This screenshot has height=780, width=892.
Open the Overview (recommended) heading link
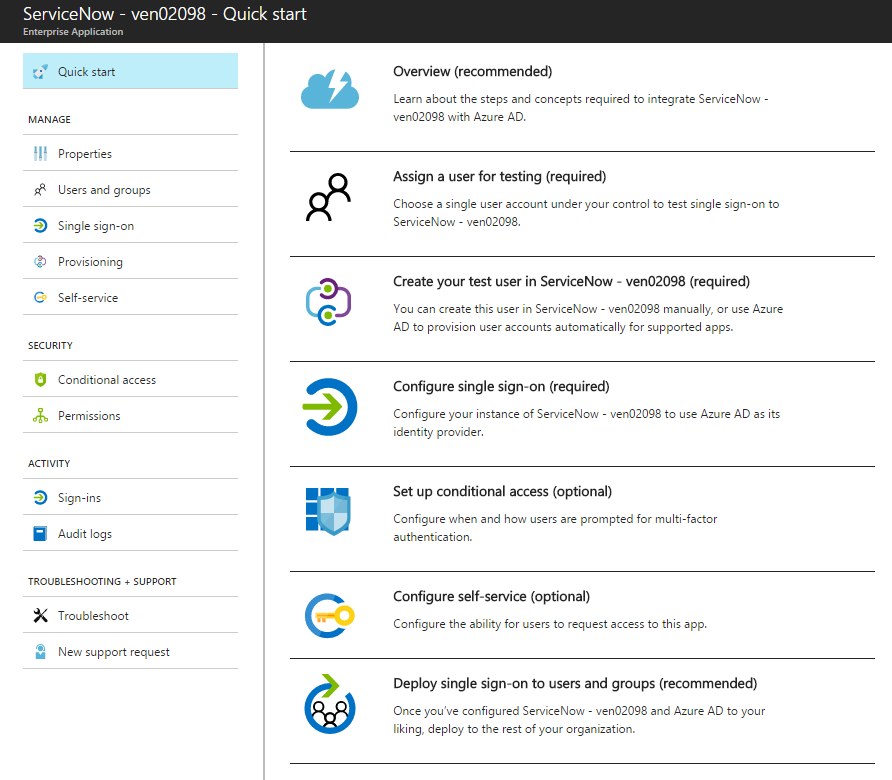pos(472,72)
